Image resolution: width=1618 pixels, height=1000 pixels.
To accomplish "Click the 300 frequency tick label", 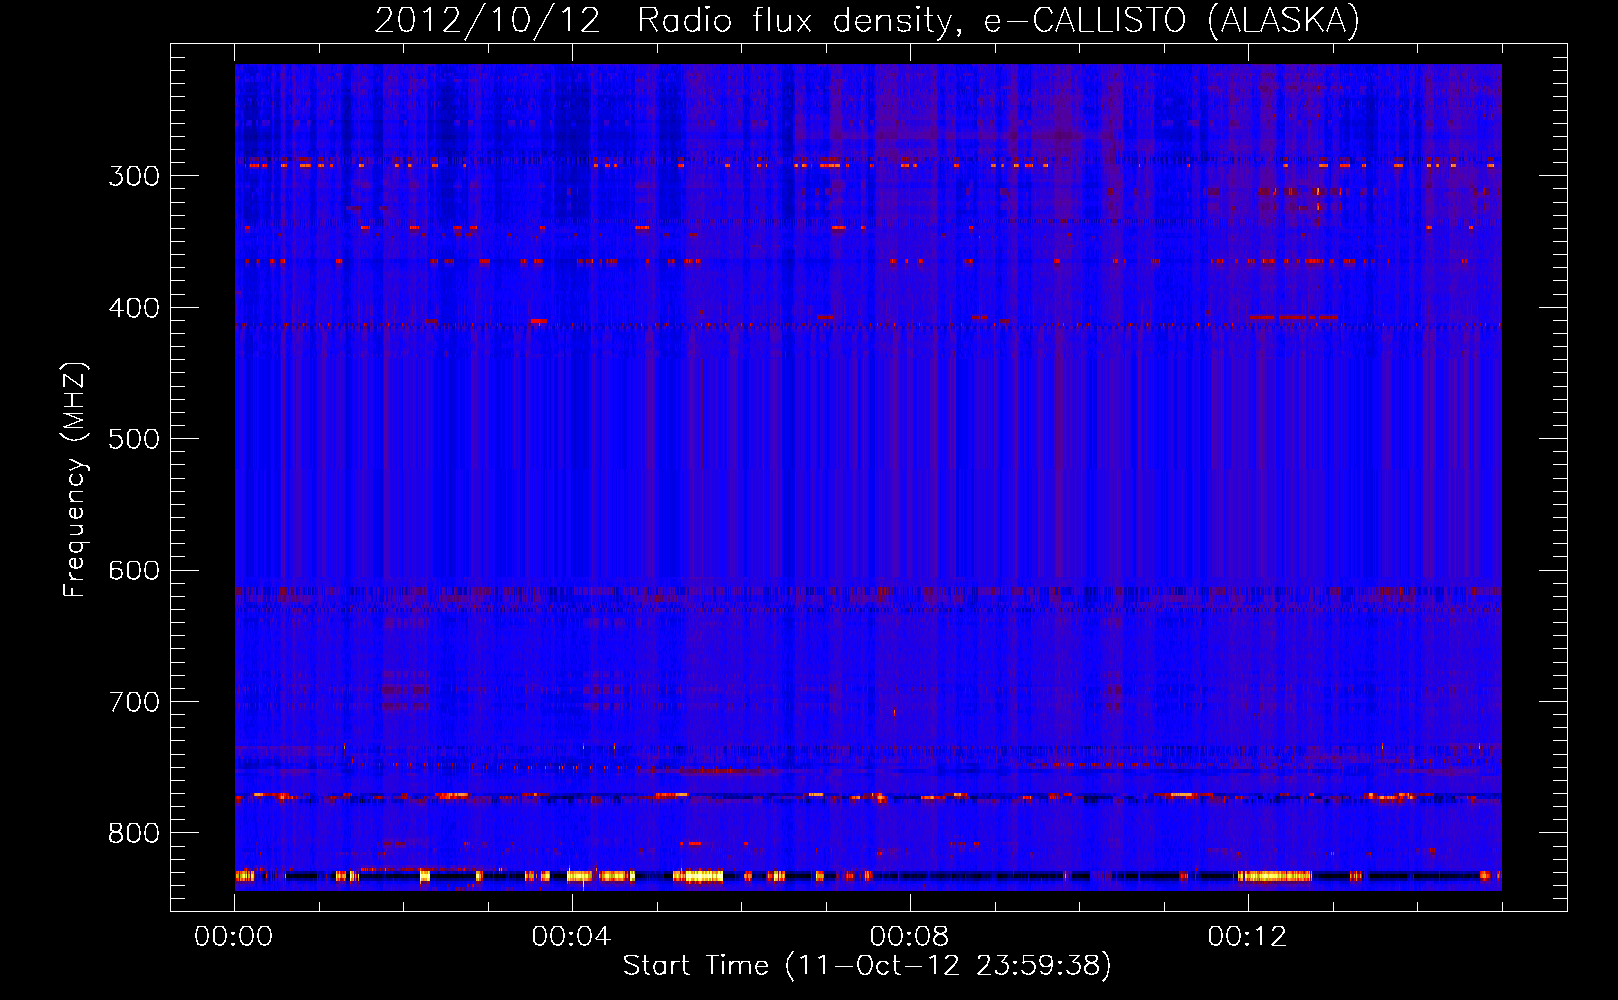I will 134,176.
